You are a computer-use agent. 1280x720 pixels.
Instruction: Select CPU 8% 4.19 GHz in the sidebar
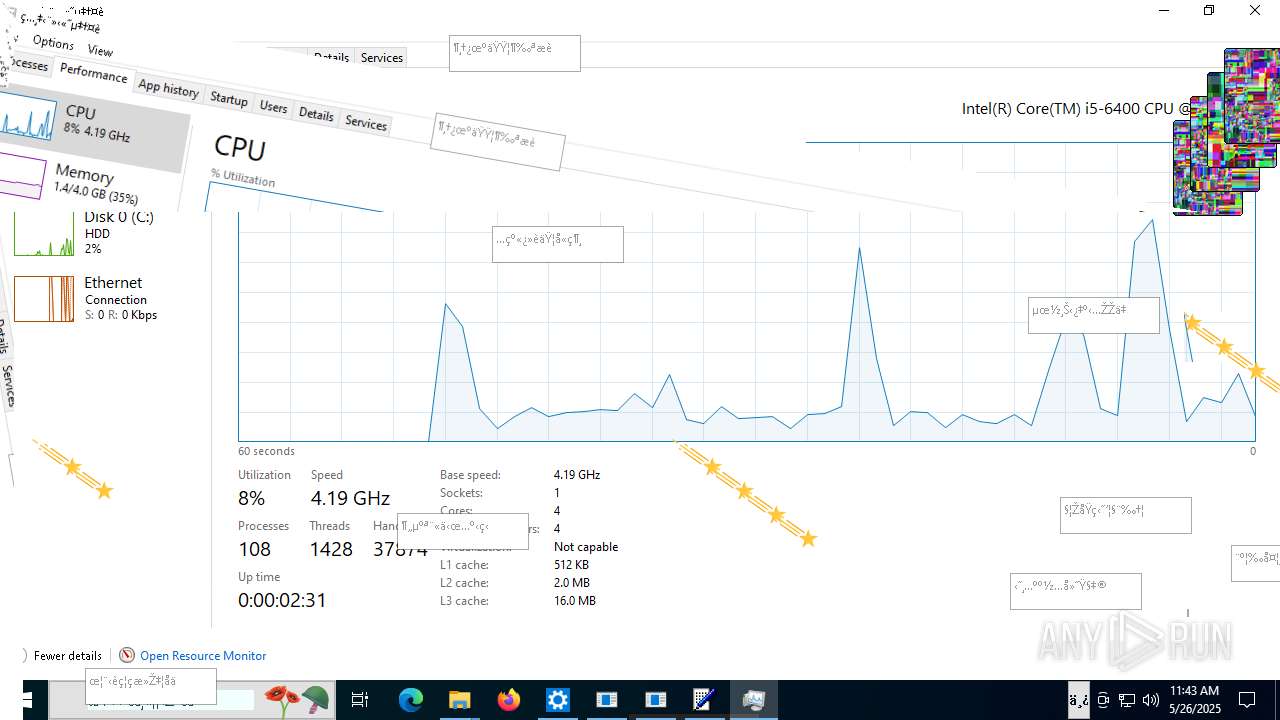[95, 120]
